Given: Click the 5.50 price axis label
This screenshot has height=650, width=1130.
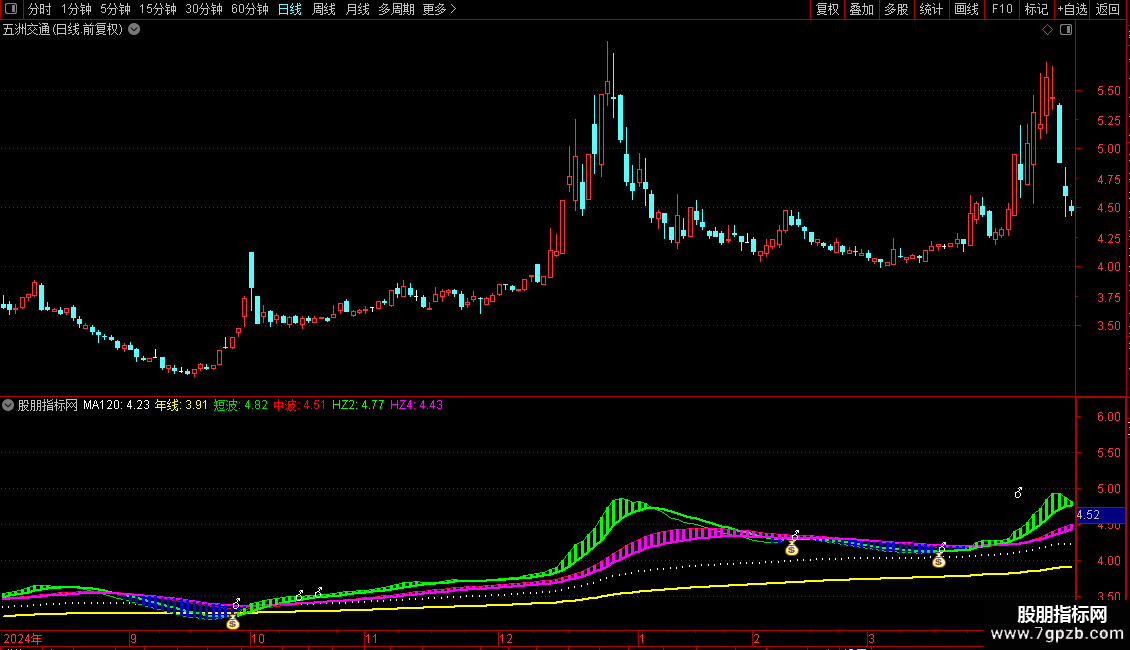Looking at the screenshot, I should [x=1108, y=91].
